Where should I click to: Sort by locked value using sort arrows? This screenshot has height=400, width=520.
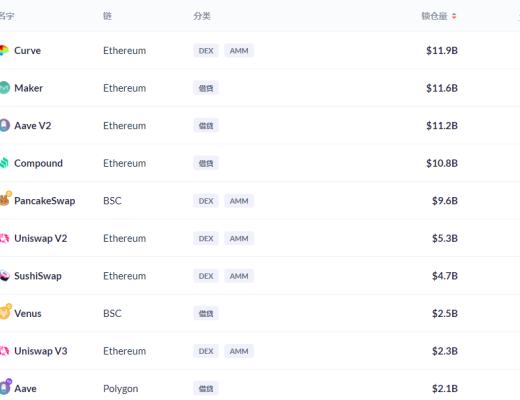pyautogui.click(x=454, y=16)
